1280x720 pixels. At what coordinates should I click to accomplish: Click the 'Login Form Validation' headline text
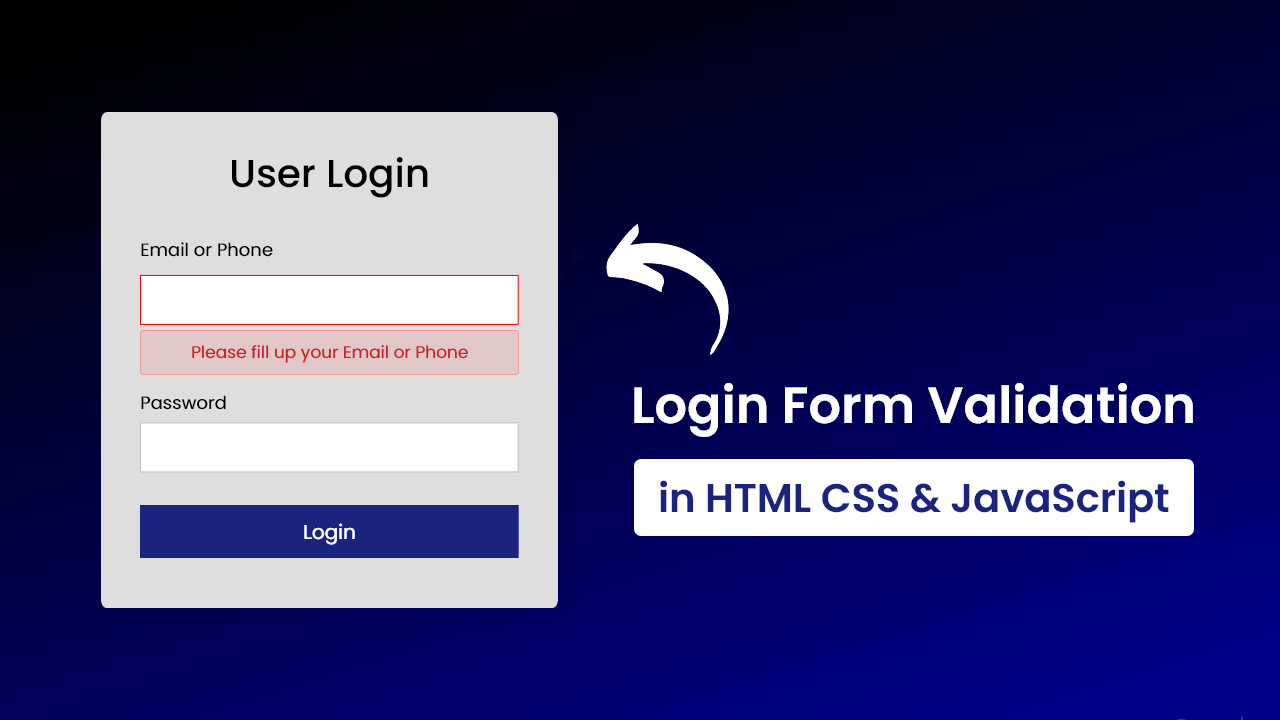(x=913, y=407)
